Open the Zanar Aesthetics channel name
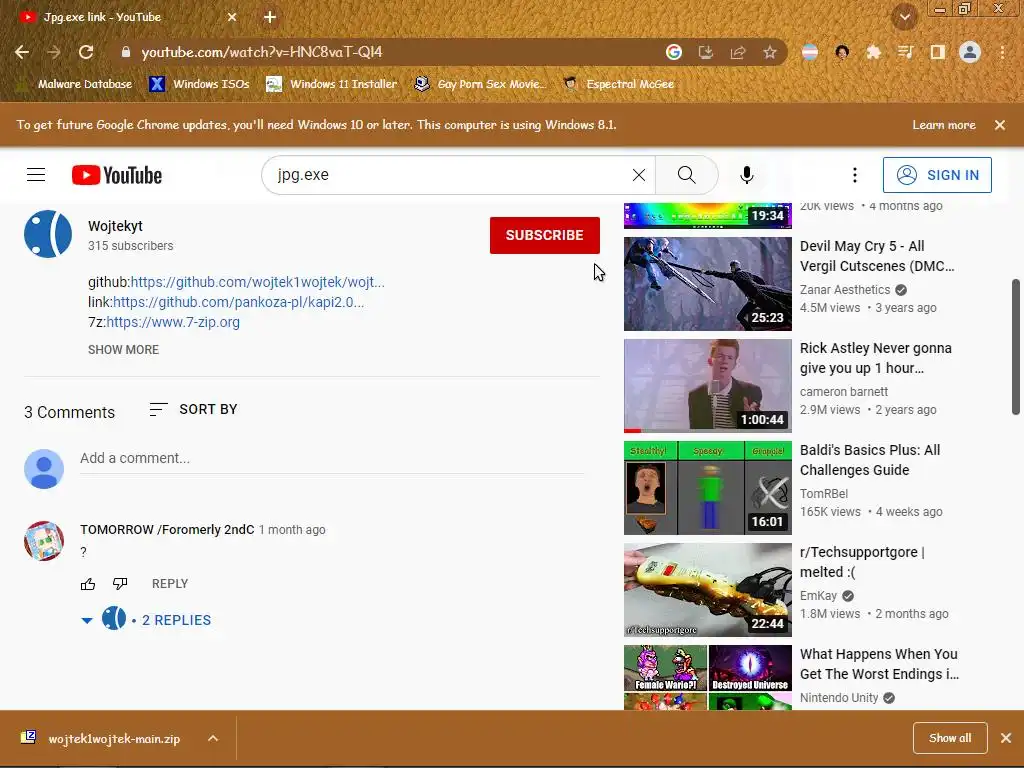 click(x=845, y=290)
